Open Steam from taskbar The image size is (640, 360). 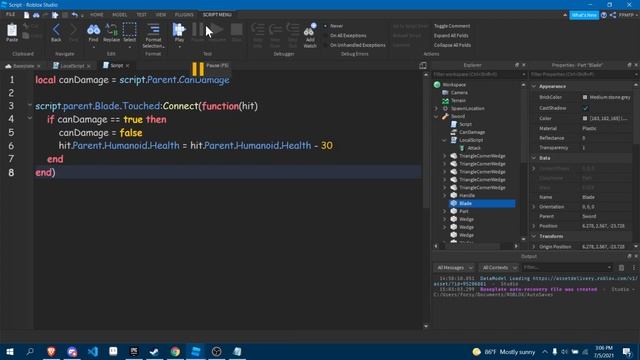154,351
